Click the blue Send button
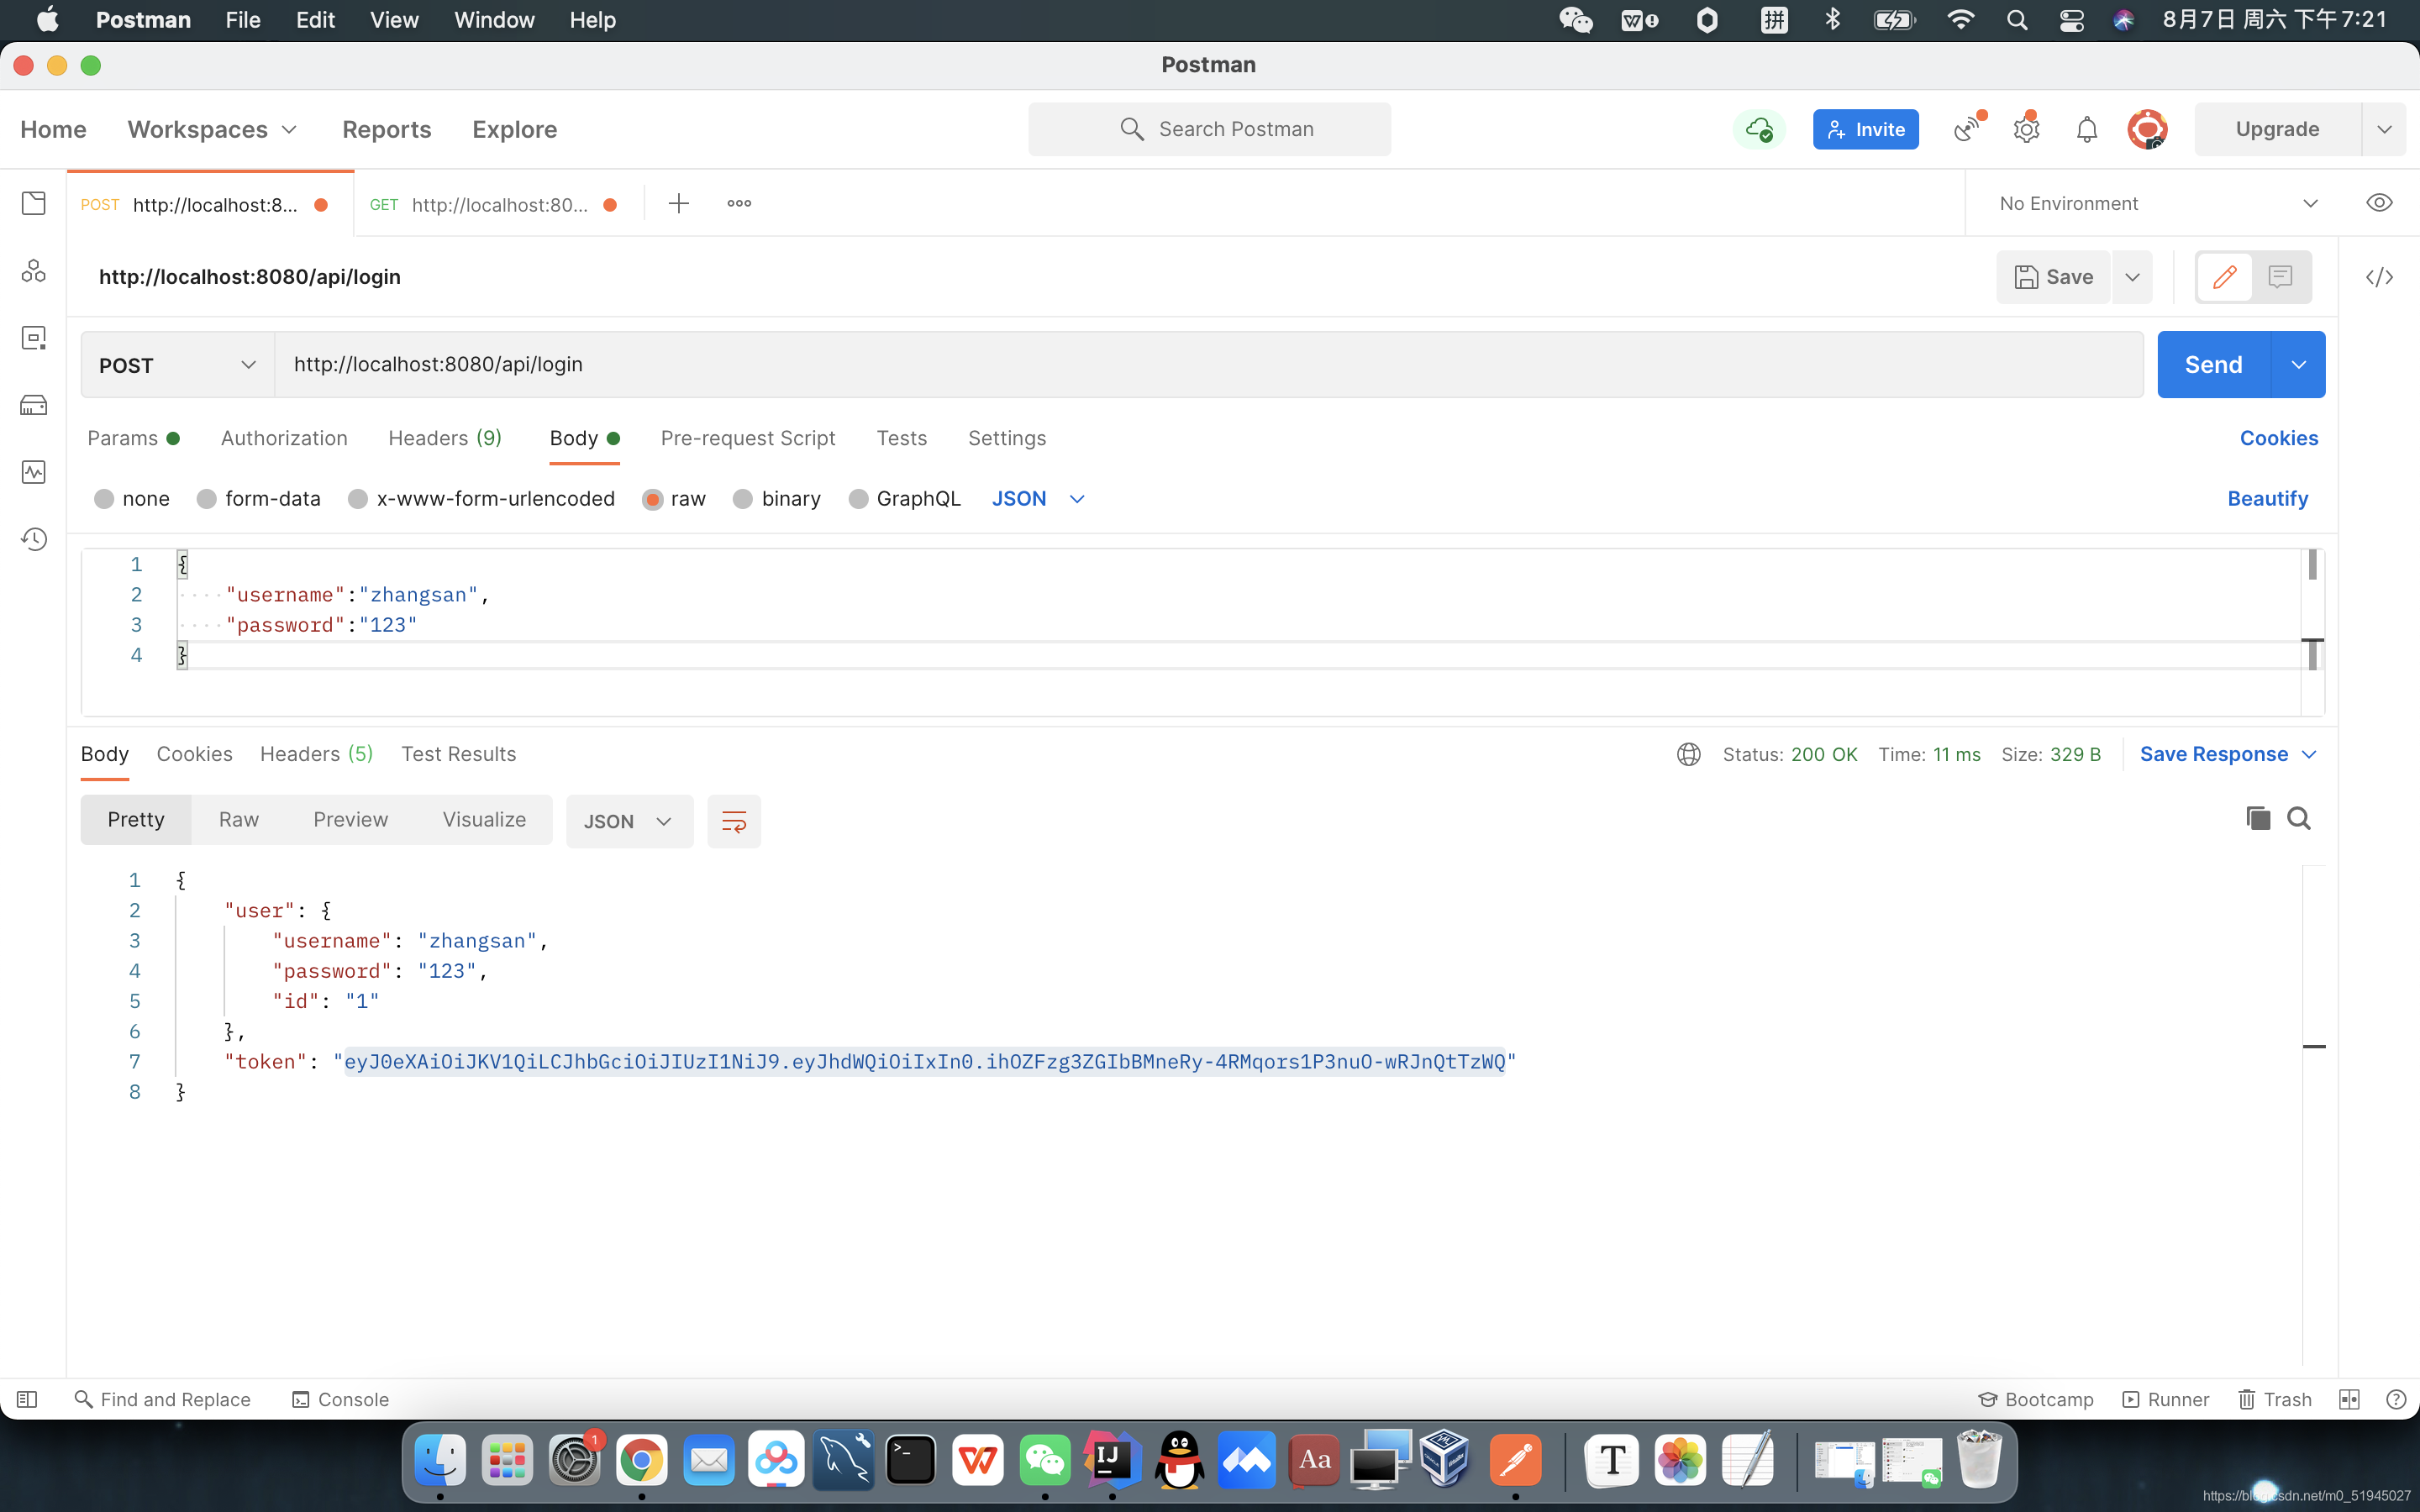 (x=2214, y=365)
